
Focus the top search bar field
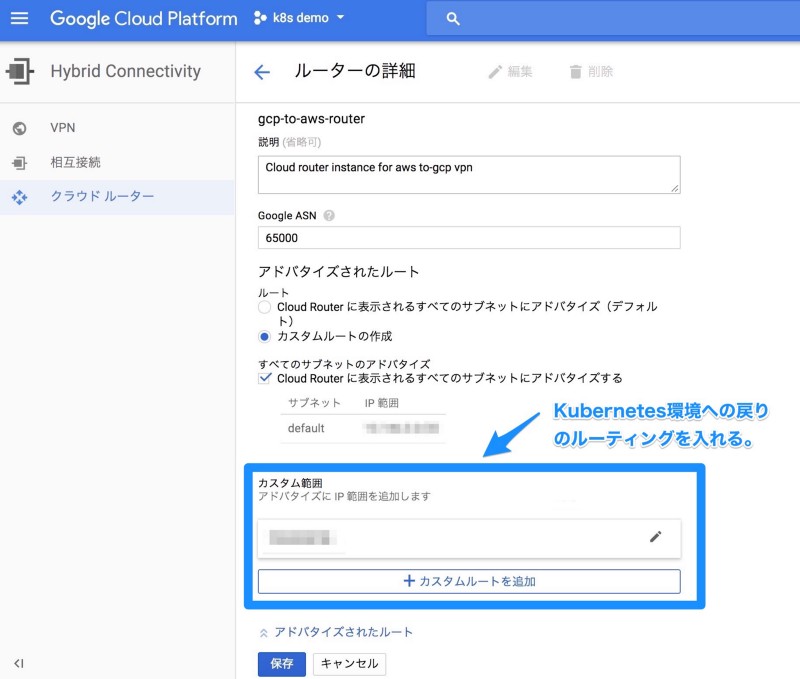coord(613,19)
